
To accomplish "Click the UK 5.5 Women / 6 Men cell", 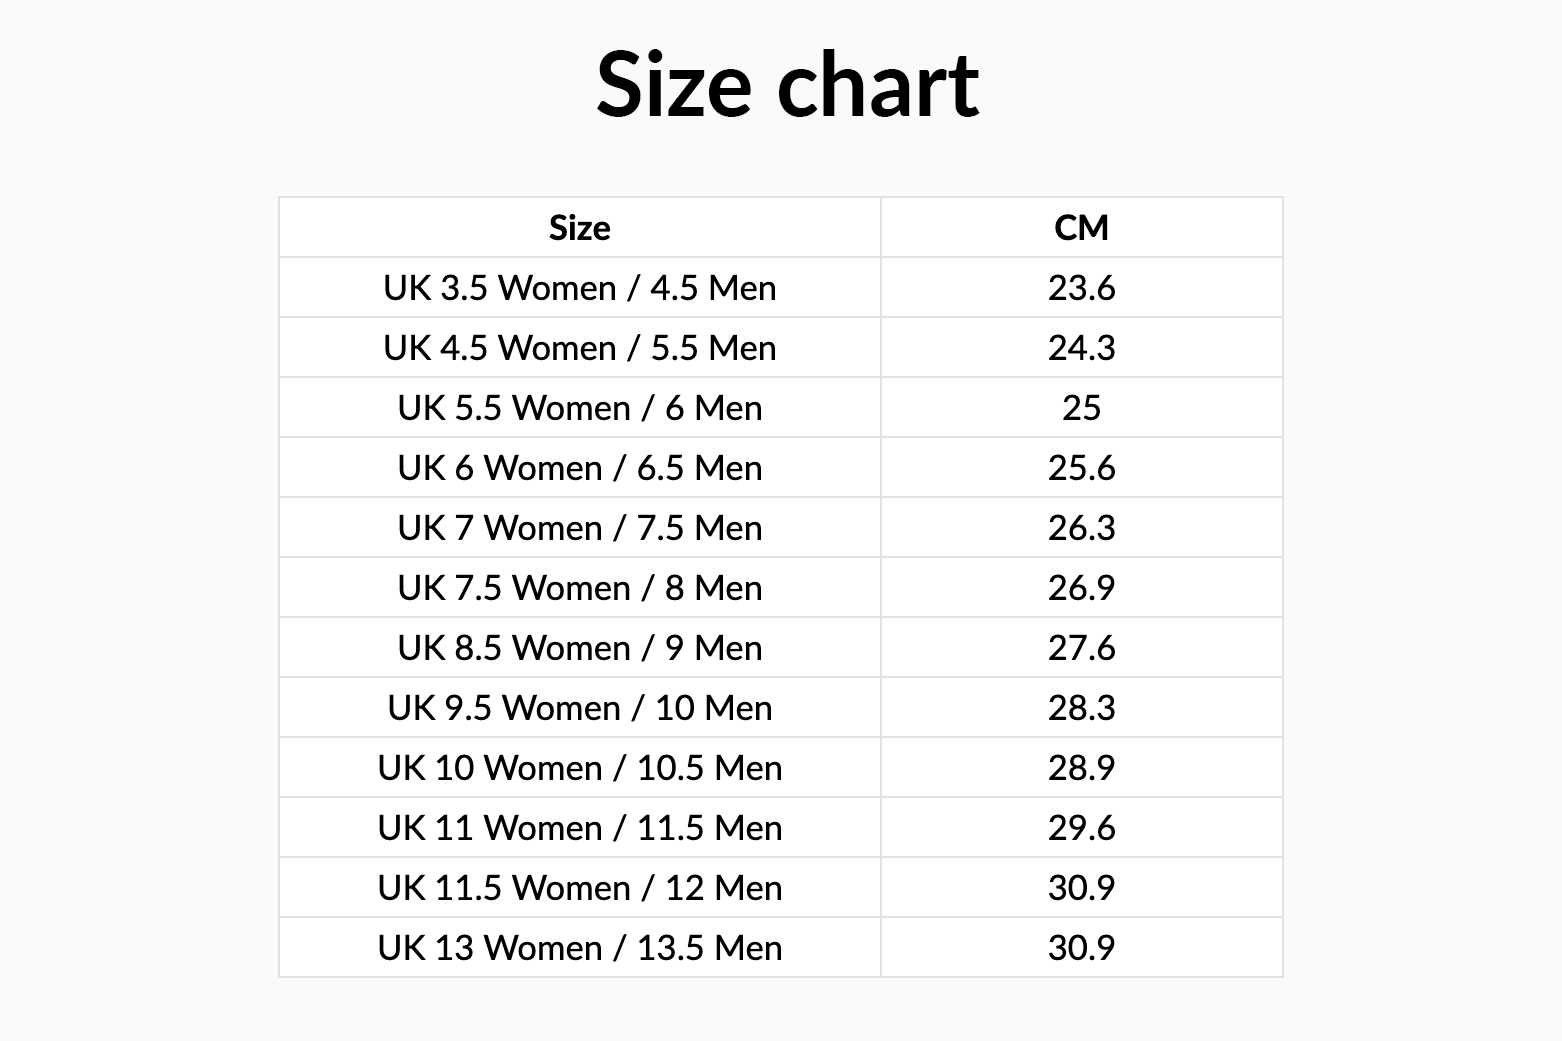I will pos(579,408).
